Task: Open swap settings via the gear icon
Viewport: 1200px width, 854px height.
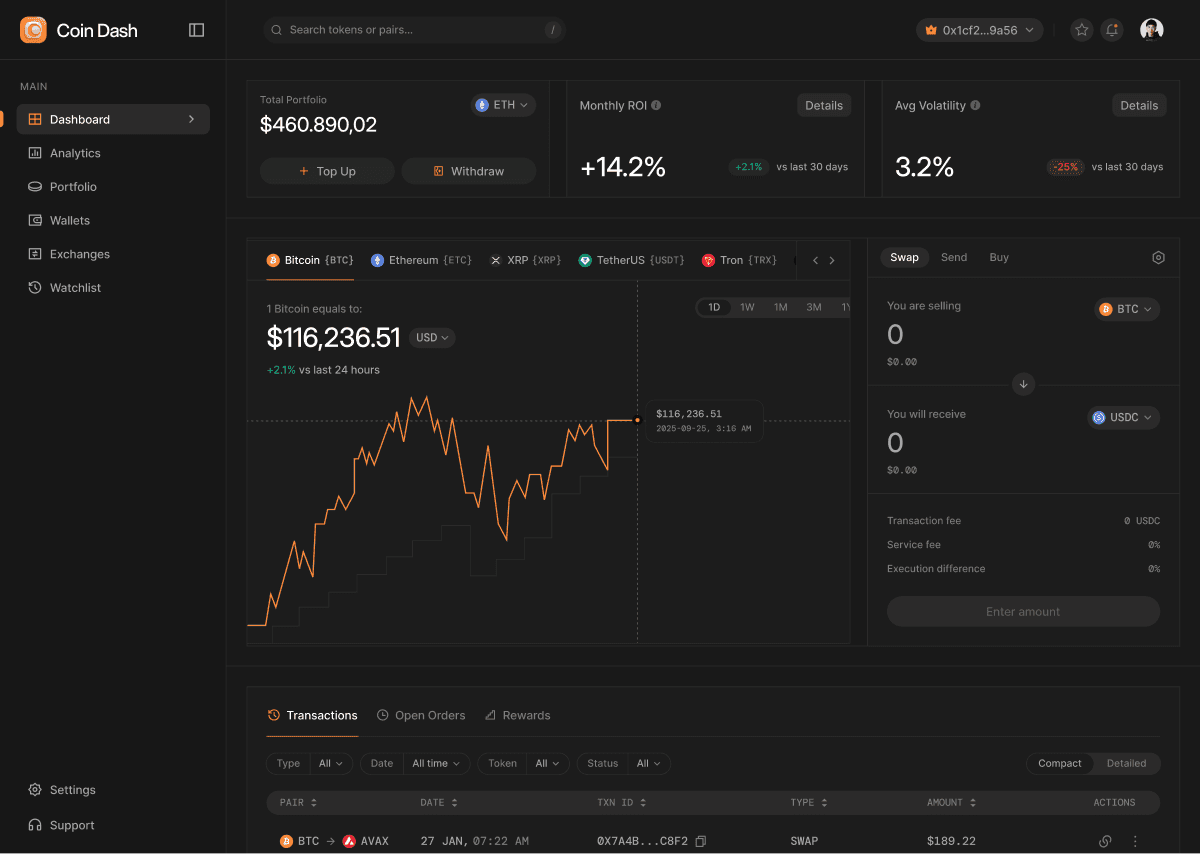Action: (1158, 257)
